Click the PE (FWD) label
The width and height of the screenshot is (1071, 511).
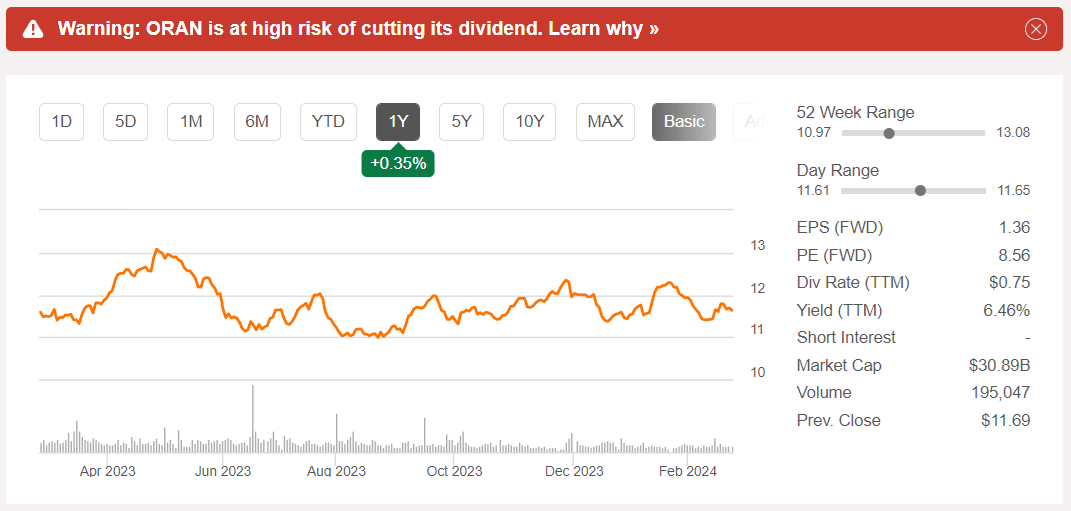tap(835, 256)
